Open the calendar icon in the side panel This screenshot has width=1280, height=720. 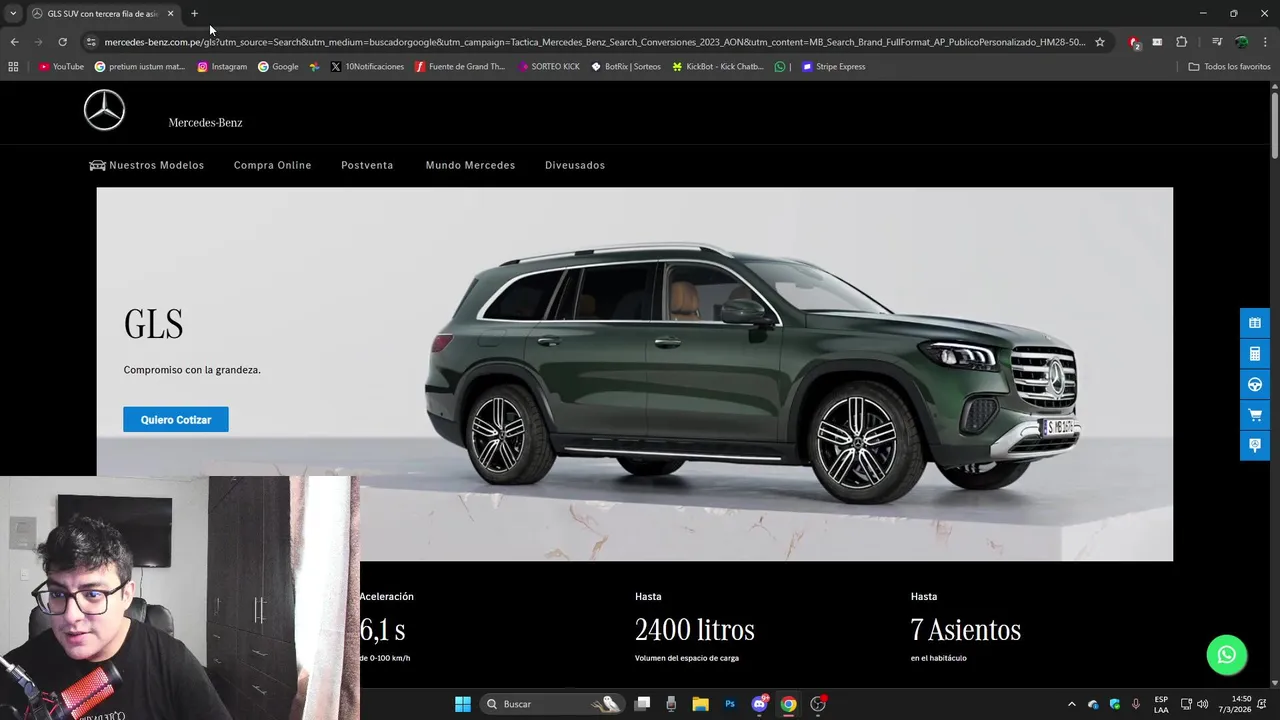[x=1255, y=323]
